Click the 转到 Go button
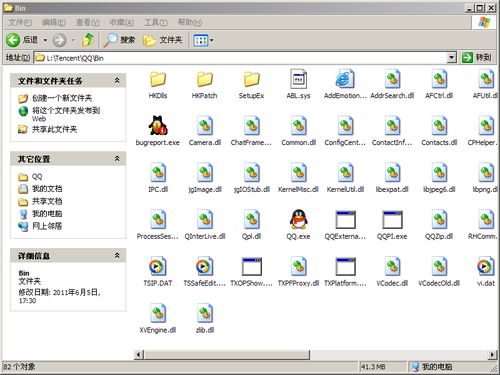The image size is (500, 375). [x=477, y=57]
